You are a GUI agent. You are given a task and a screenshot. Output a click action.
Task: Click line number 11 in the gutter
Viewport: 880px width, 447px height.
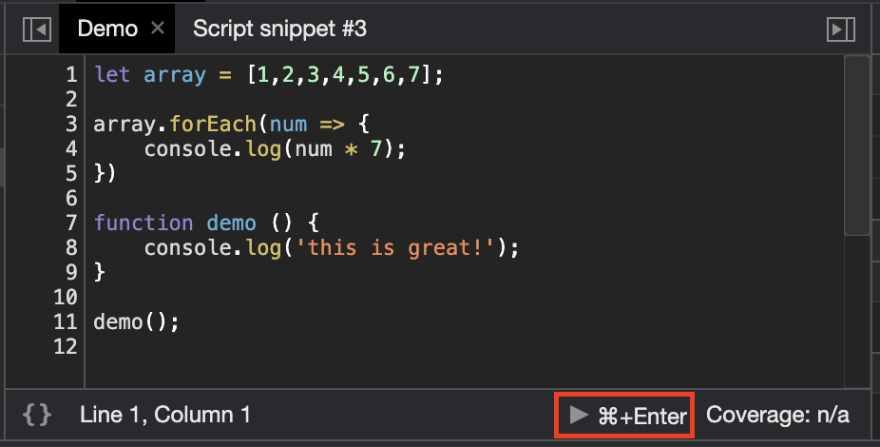tap(66, 322)
